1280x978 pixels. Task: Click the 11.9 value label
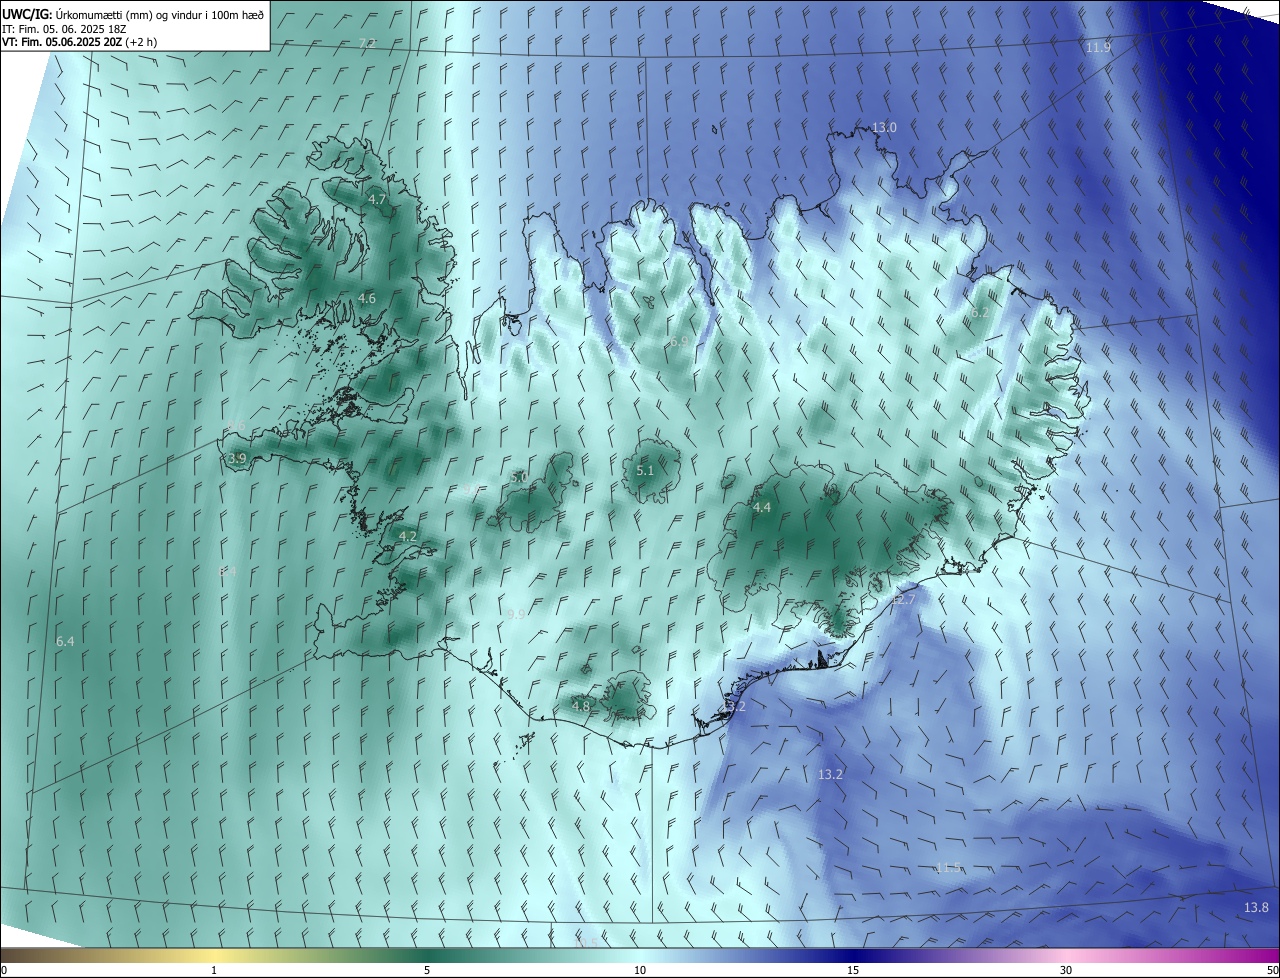(1098, 47)
